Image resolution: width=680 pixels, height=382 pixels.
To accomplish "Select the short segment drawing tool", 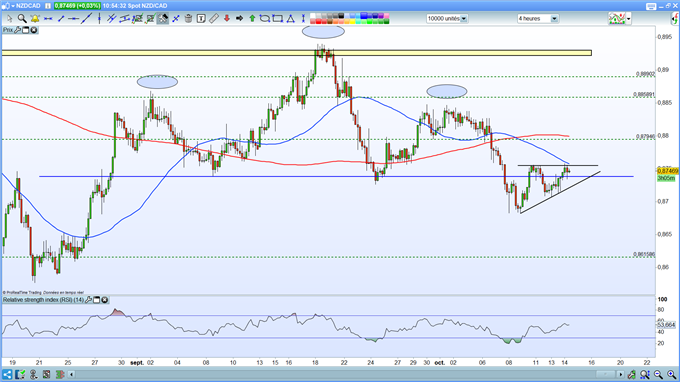I will point(61,18).
